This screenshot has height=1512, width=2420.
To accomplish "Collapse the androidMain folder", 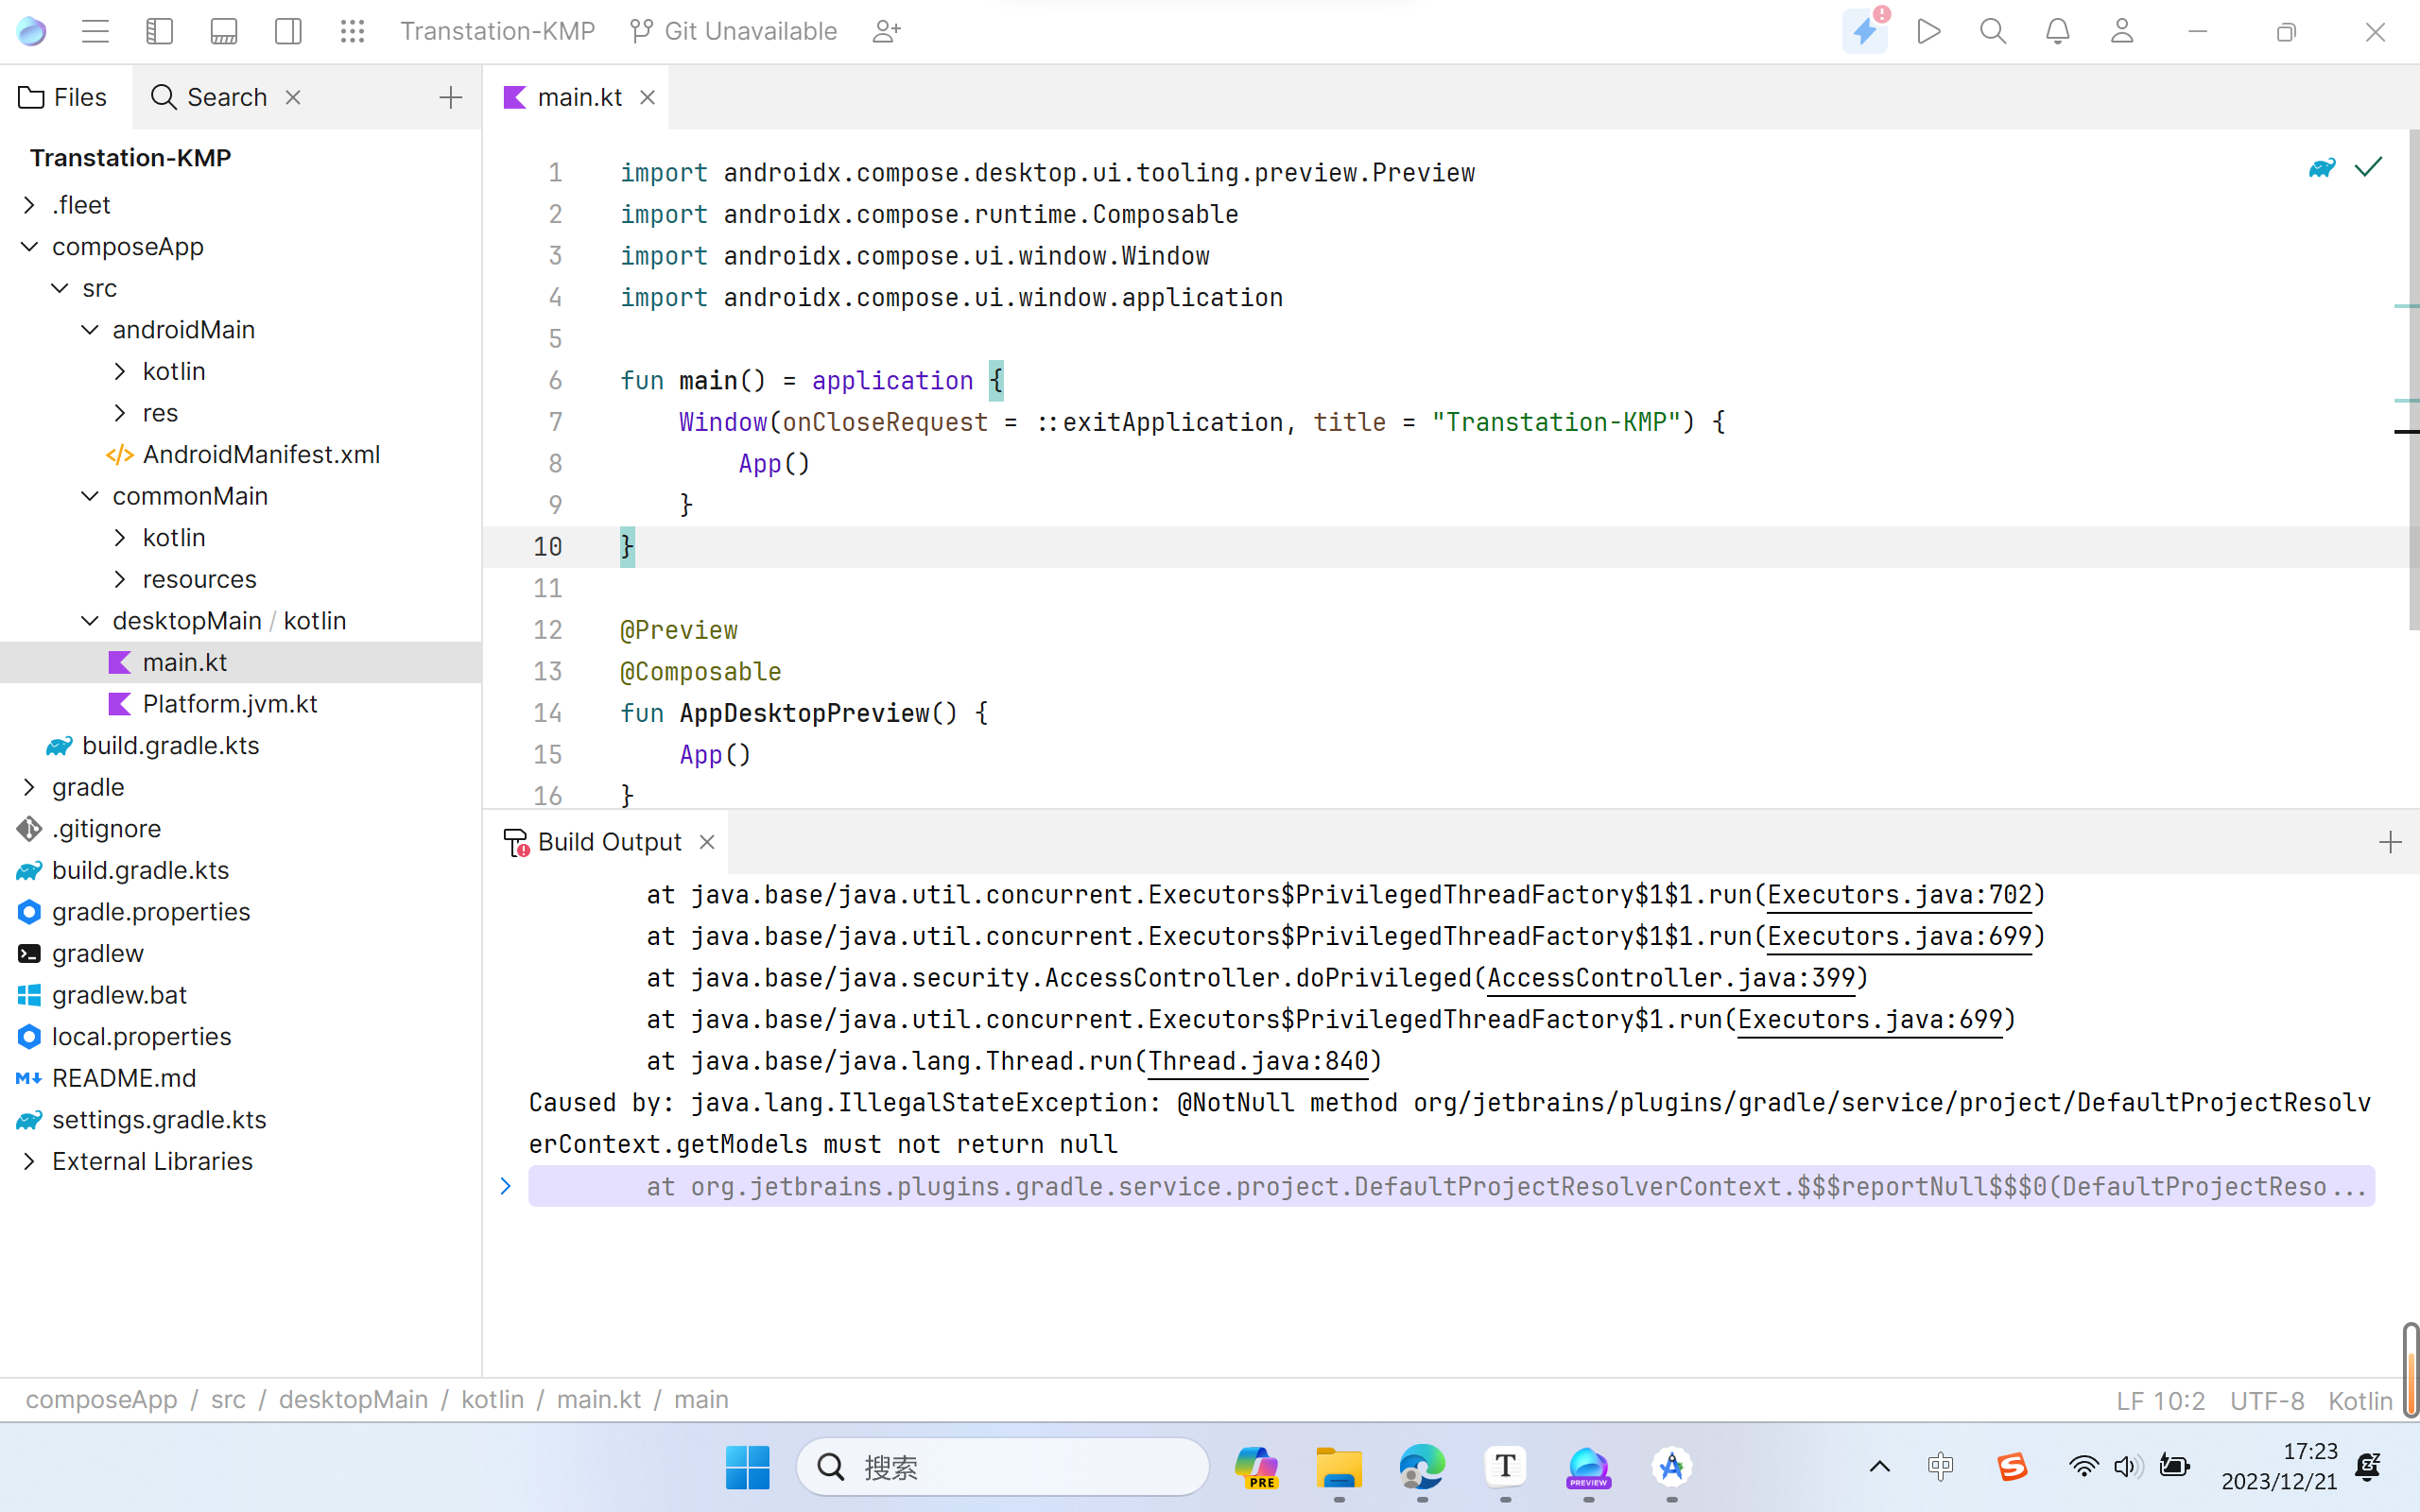I will (x=90, y=329).
